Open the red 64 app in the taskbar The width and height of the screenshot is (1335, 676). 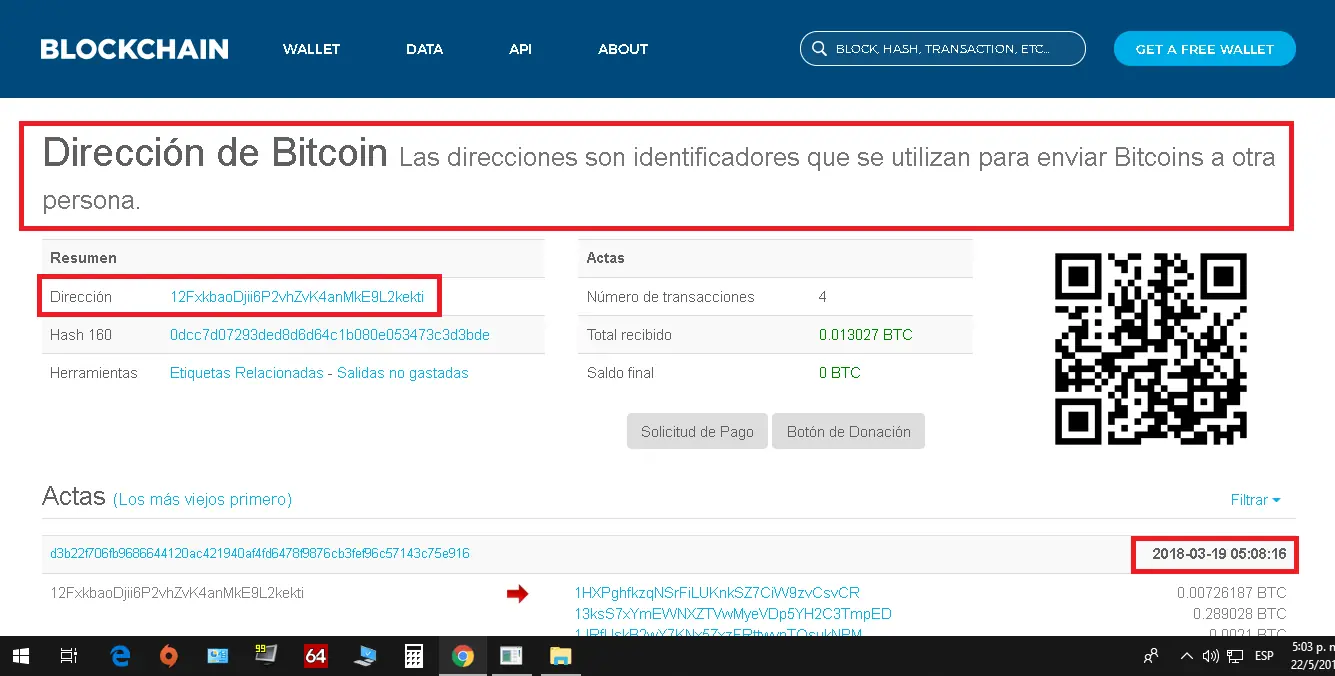click(316, 656)
